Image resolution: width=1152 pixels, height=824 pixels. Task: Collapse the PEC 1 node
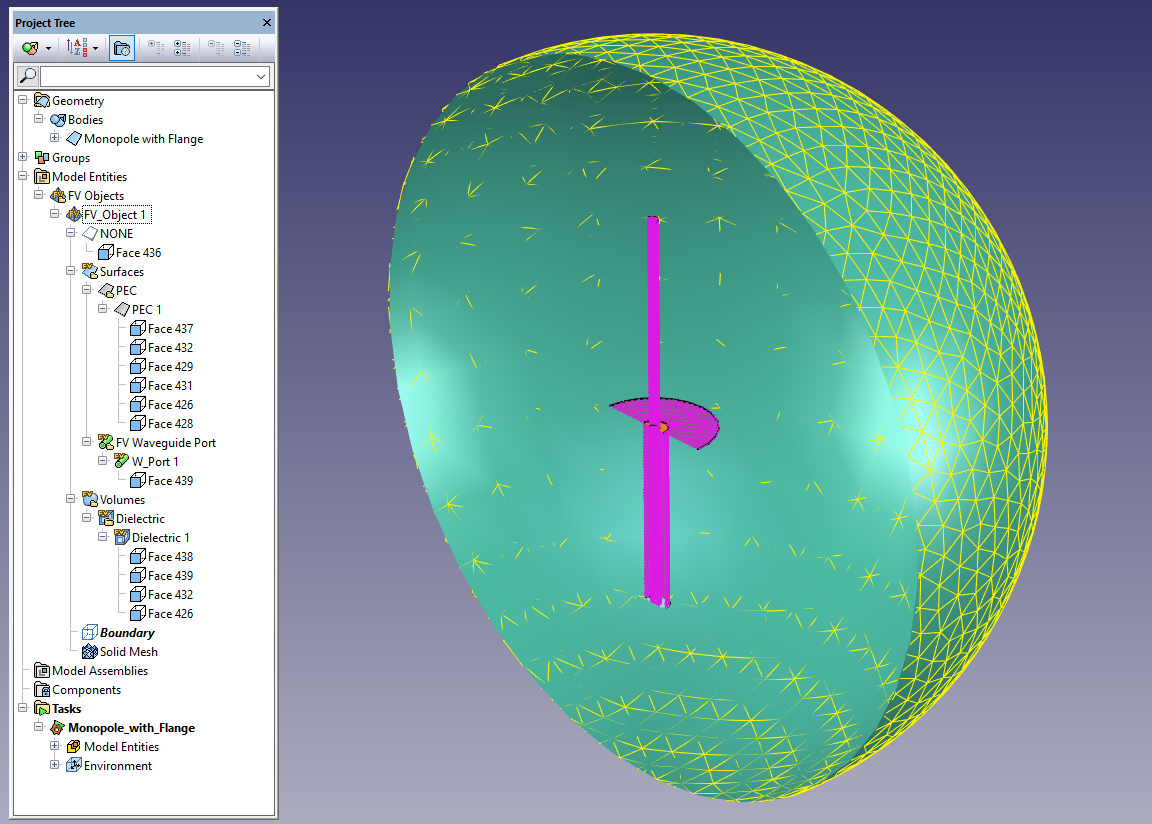[x=103, y=310]
